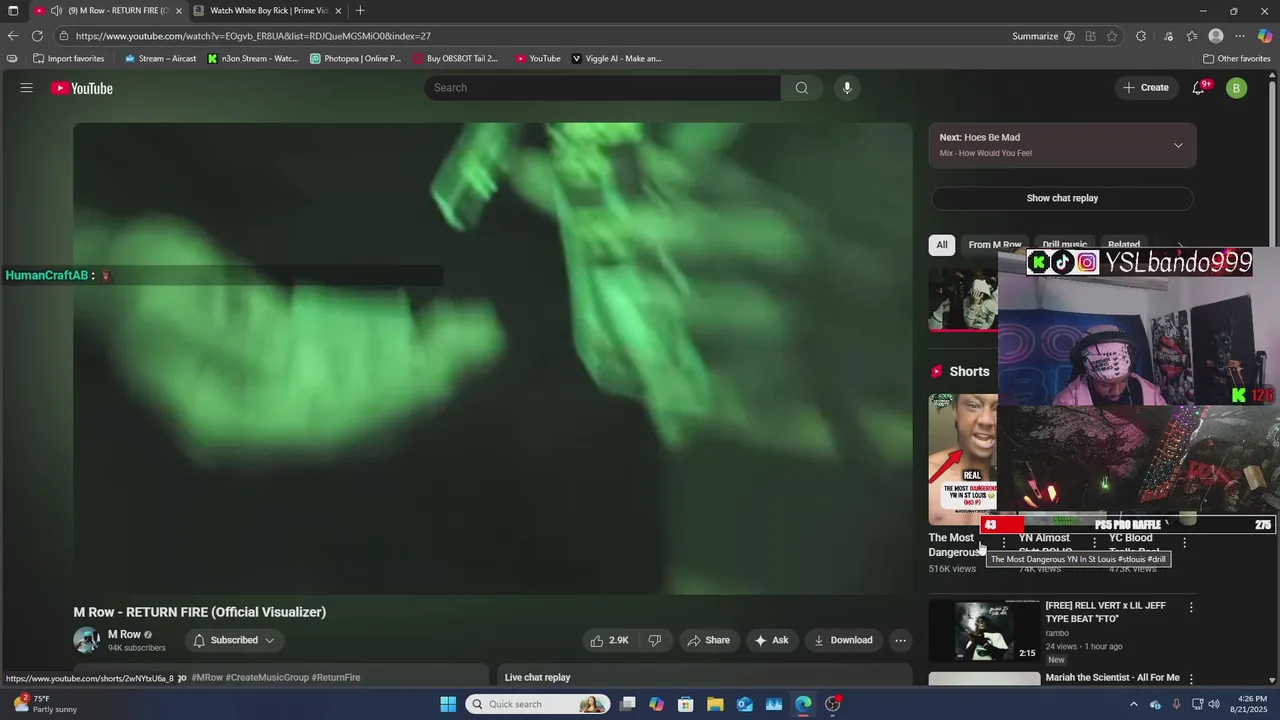Open the YouTube guide hamburger menu
The image size is (1280, 720).
point(27,88)
